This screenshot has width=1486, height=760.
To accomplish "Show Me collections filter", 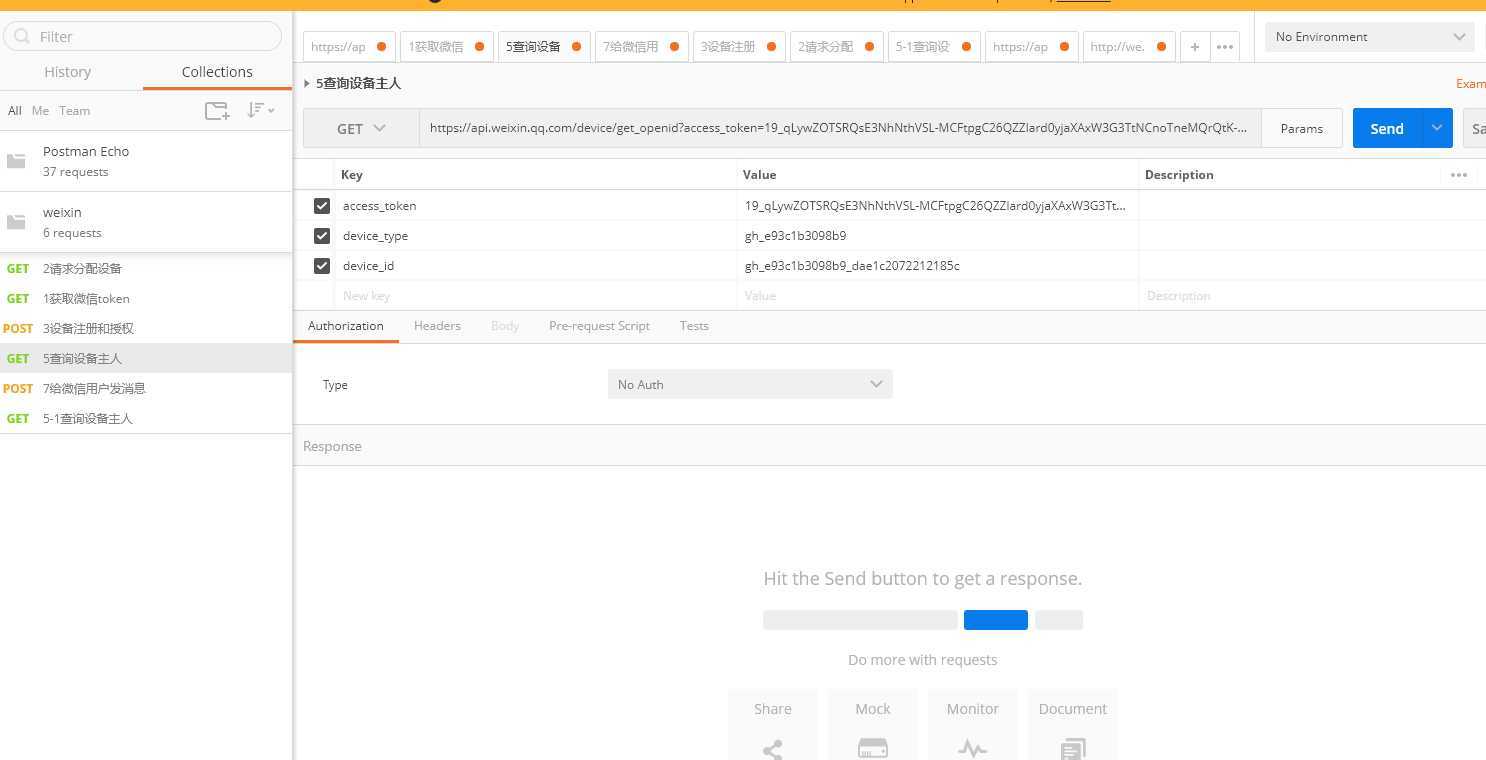I will click(40, 111).
